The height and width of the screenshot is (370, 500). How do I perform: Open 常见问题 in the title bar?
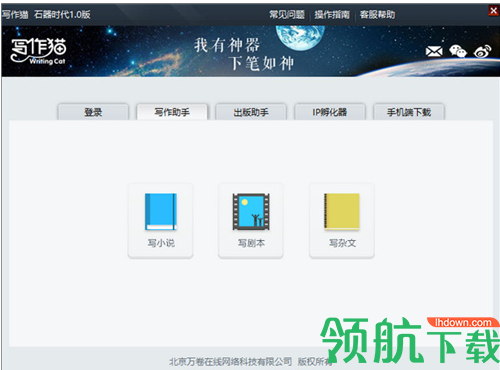coord(287,14)
